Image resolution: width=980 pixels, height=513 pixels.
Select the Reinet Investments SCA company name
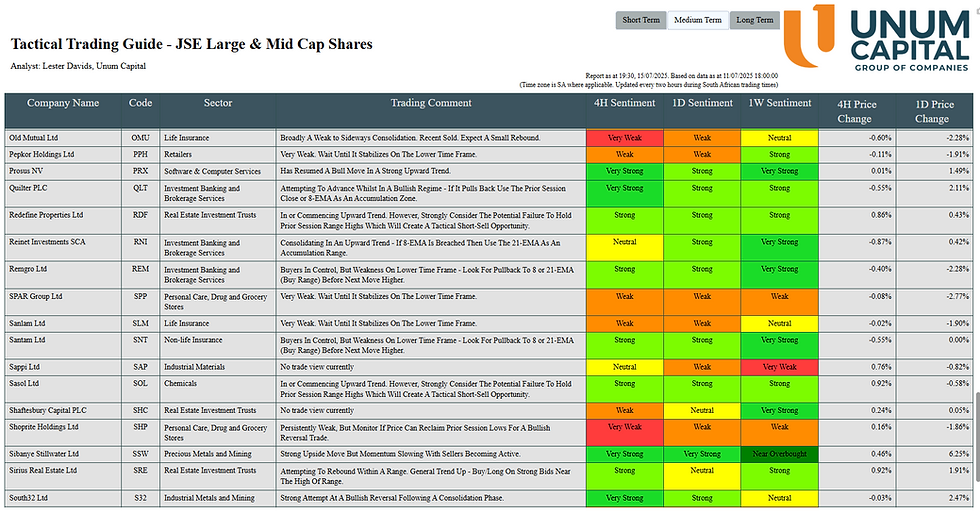click(x=47, y=242)
